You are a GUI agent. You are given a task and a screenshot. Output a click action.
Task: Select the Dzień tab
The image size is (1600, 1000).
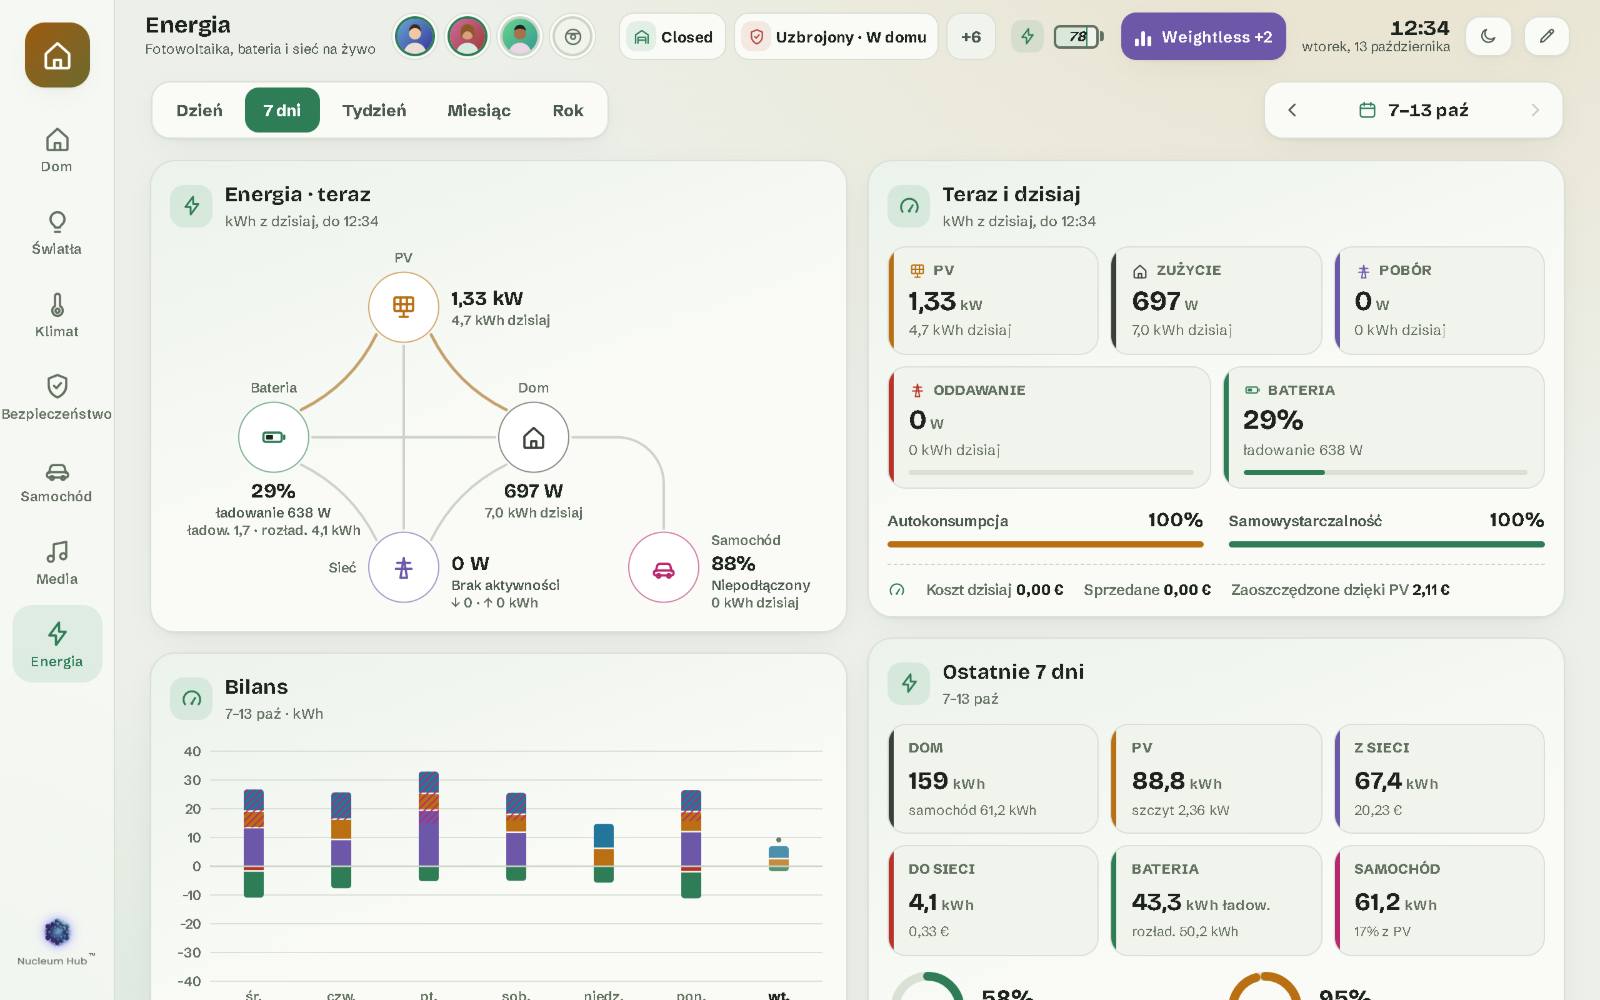click(x=199, y=110)
